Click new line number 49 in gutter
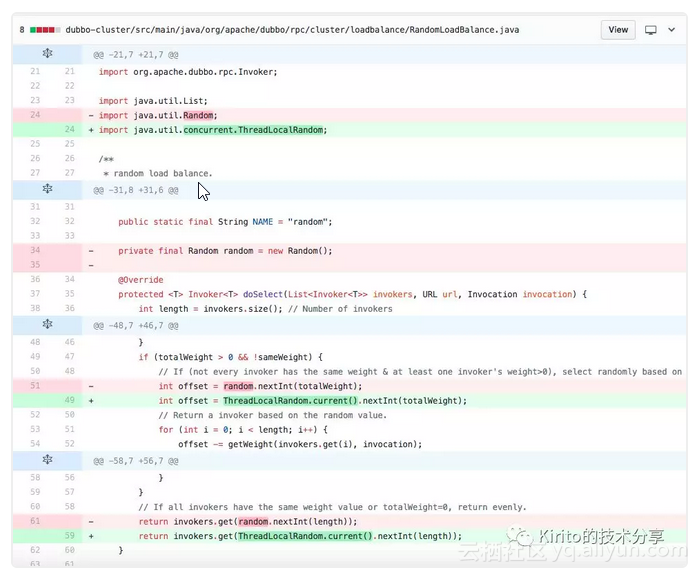Screen dimensions: 699x573 click(x=70, y=400)
